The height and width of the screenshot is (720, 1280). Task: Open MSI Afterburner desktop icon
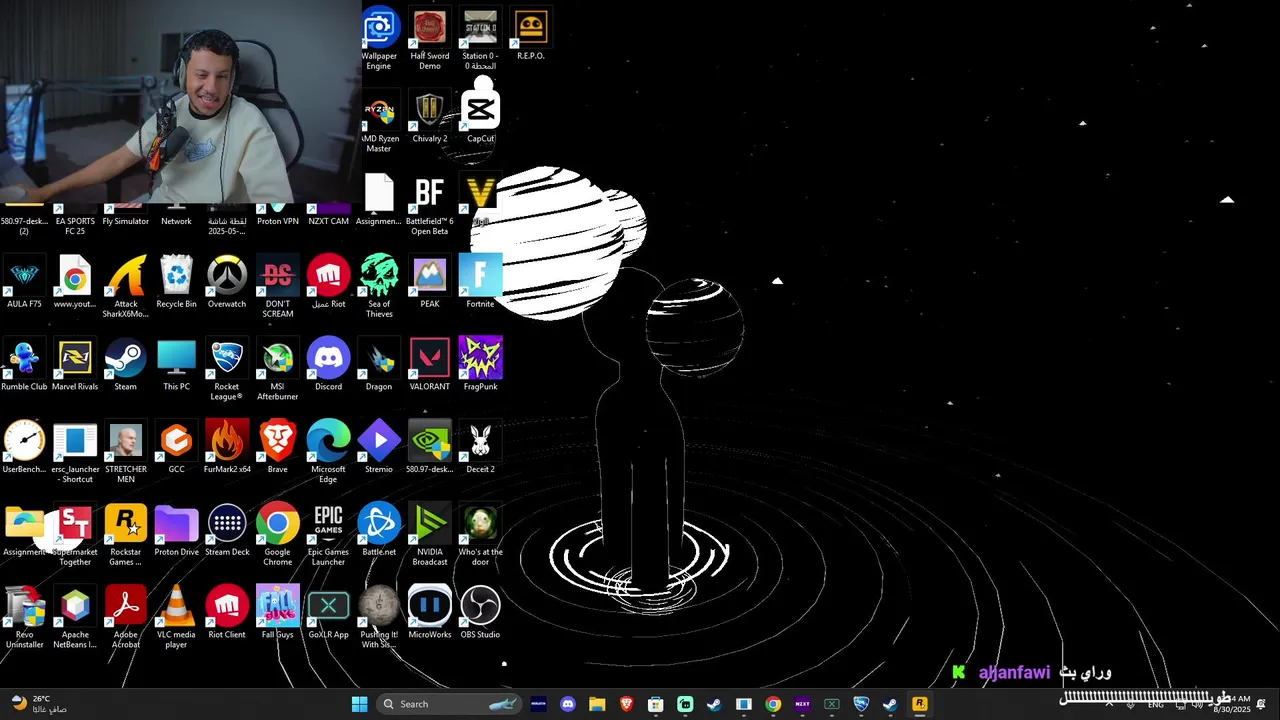tap(277, 370)
